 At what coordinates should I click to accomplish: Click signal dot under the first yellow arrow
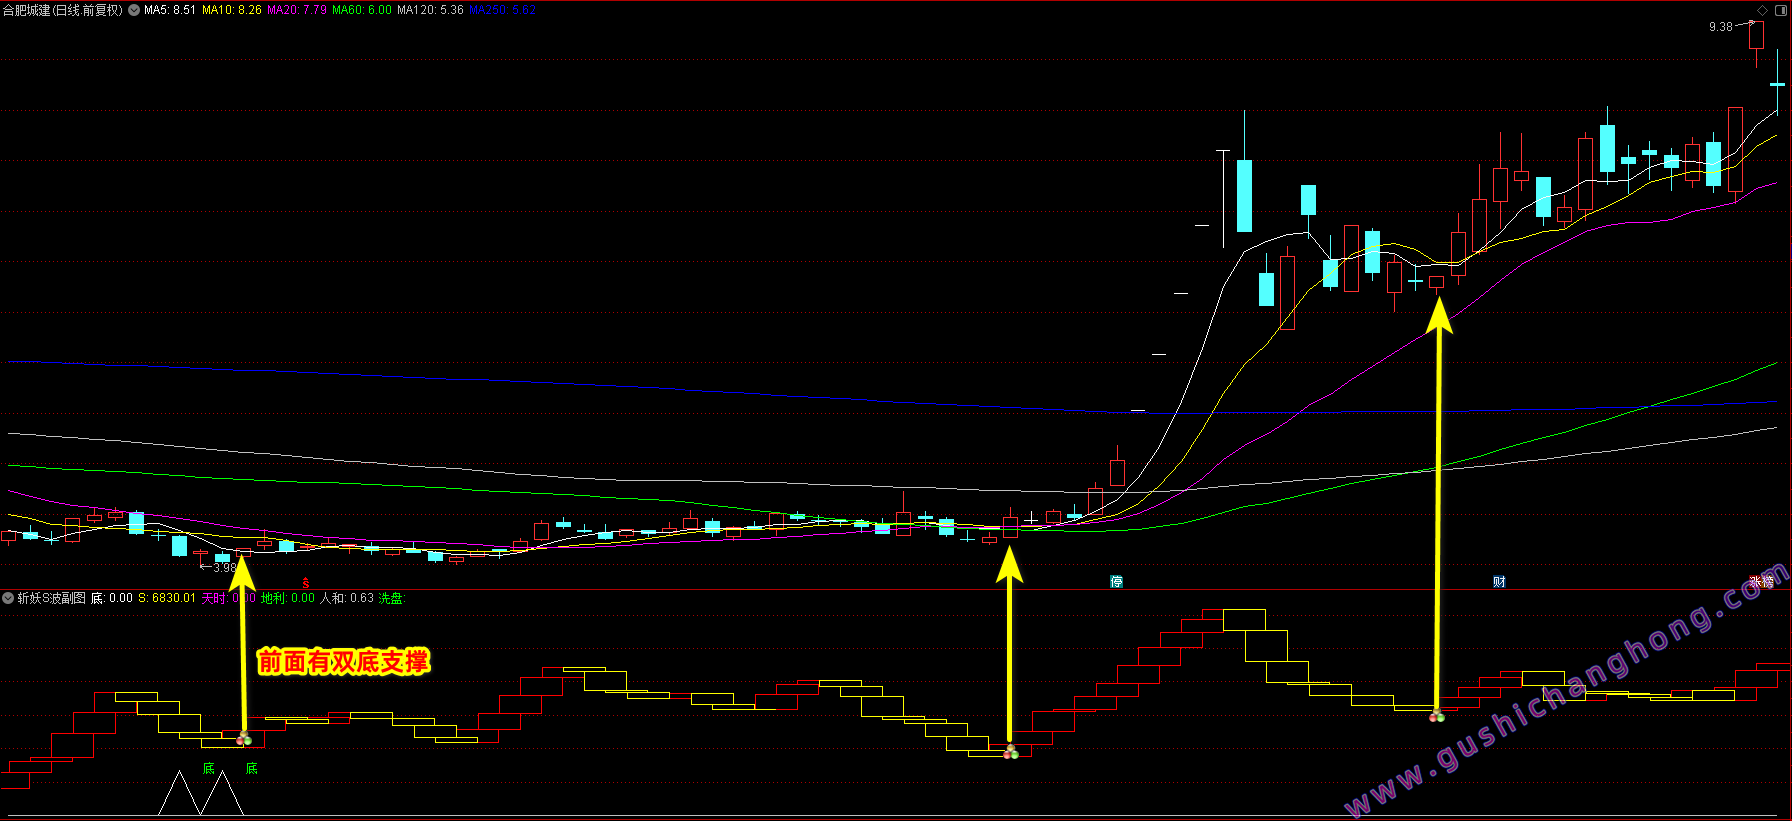pos(244,739)
